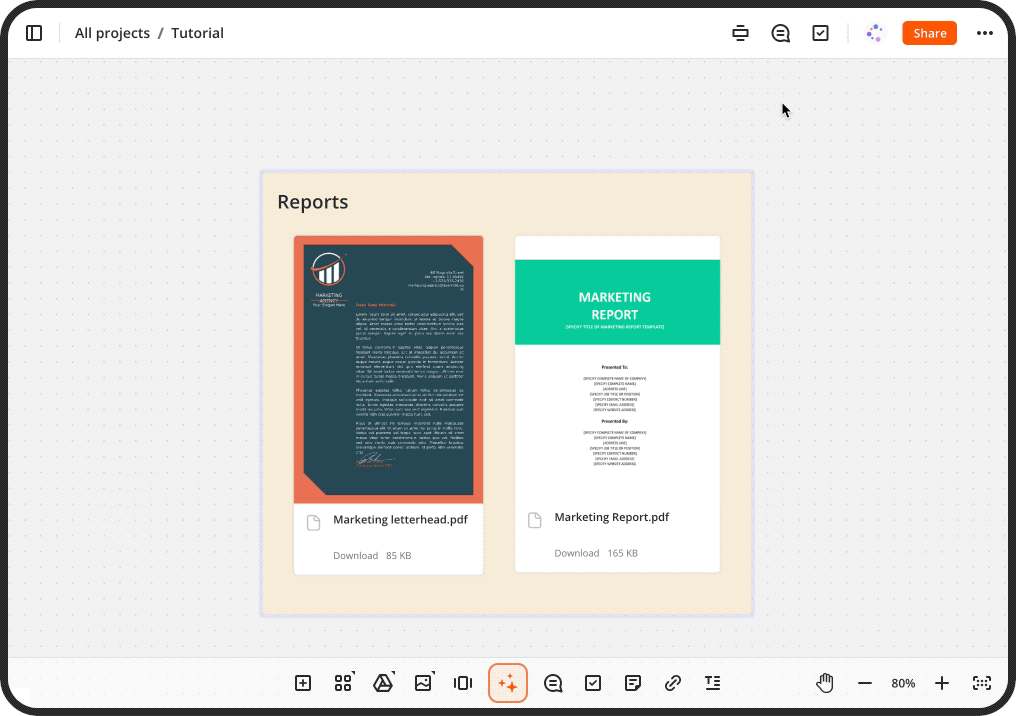This screenshot has width=1016, height=716.
Task: Zoom in with the plus button
Action: click(x=941, y=683)
